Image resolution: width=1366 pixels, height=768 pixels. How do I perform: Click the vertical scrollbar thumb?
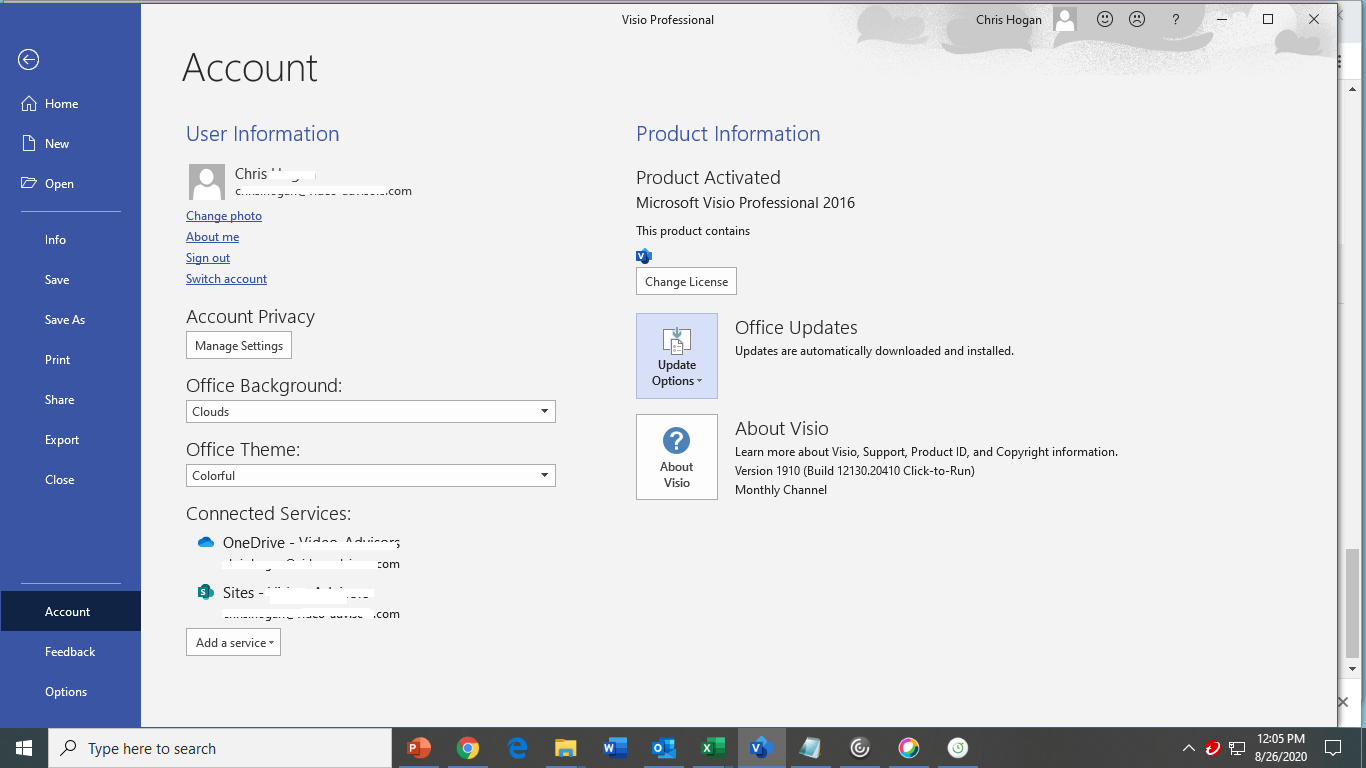1352,602
